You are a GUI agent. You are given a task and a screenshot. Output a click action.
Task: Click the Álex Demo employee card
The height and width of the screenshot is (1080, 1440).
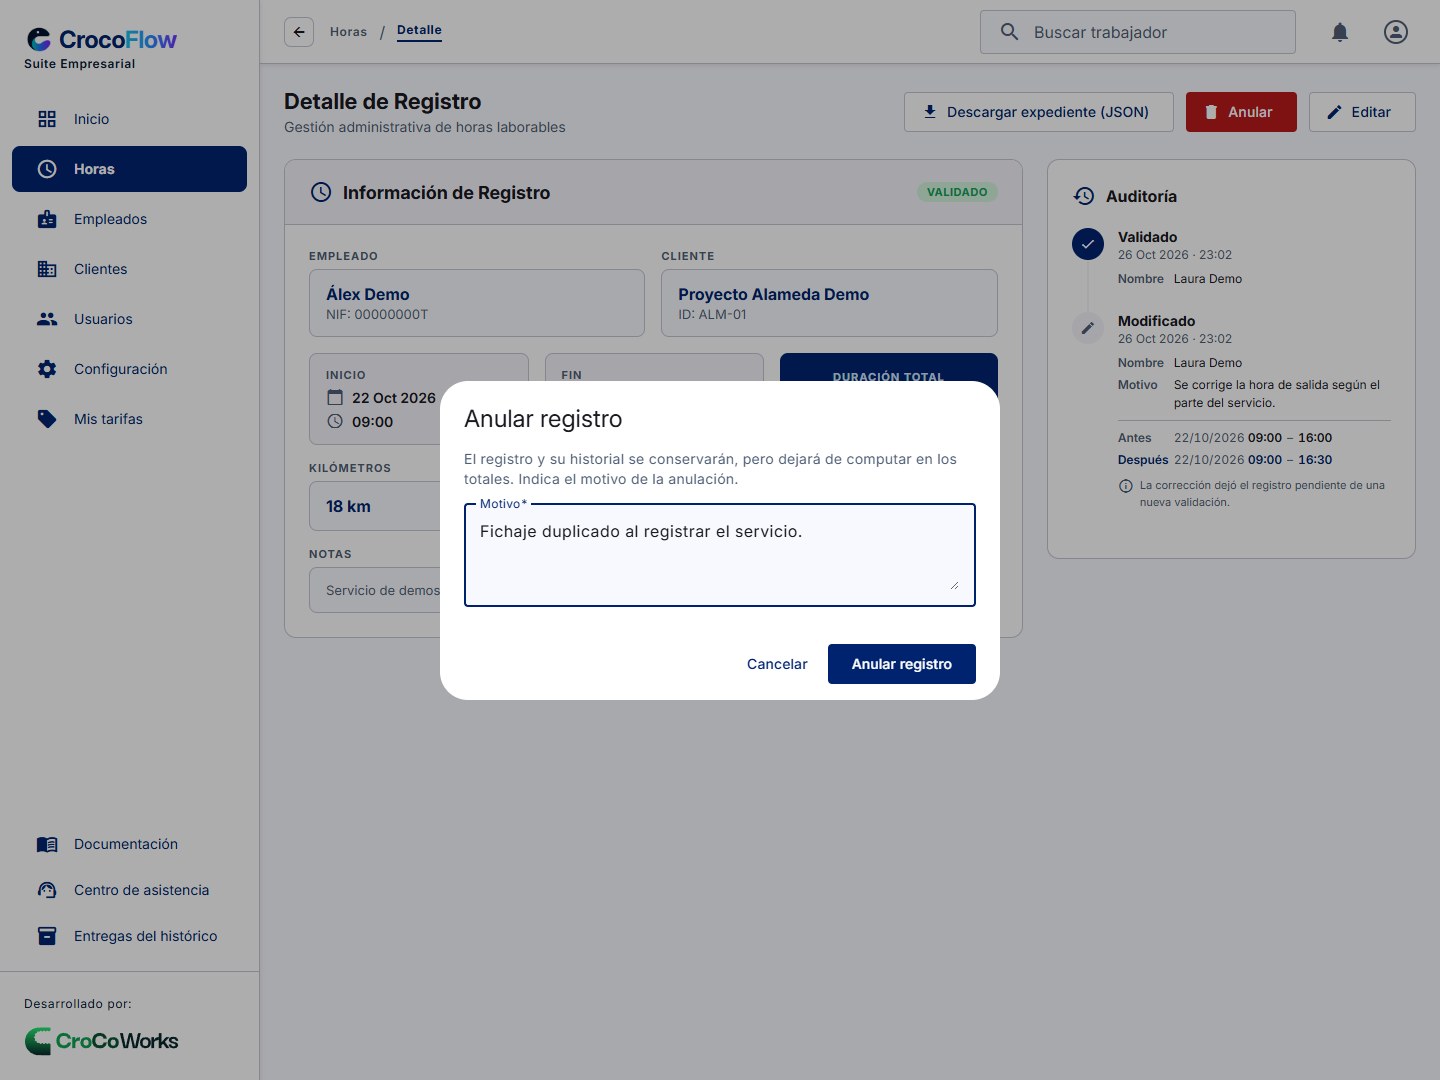pos(477,303)
